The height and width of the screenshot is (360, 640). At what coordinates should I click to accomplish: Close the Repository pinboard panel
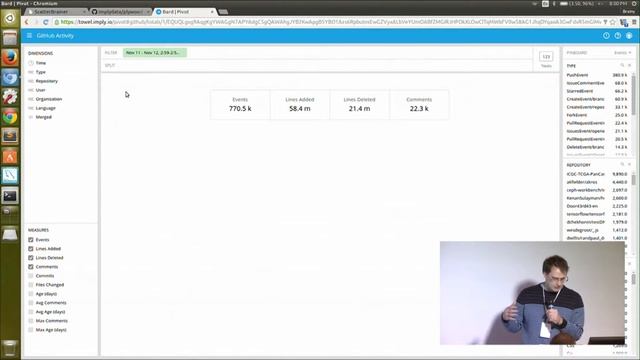tap(629, 164)
